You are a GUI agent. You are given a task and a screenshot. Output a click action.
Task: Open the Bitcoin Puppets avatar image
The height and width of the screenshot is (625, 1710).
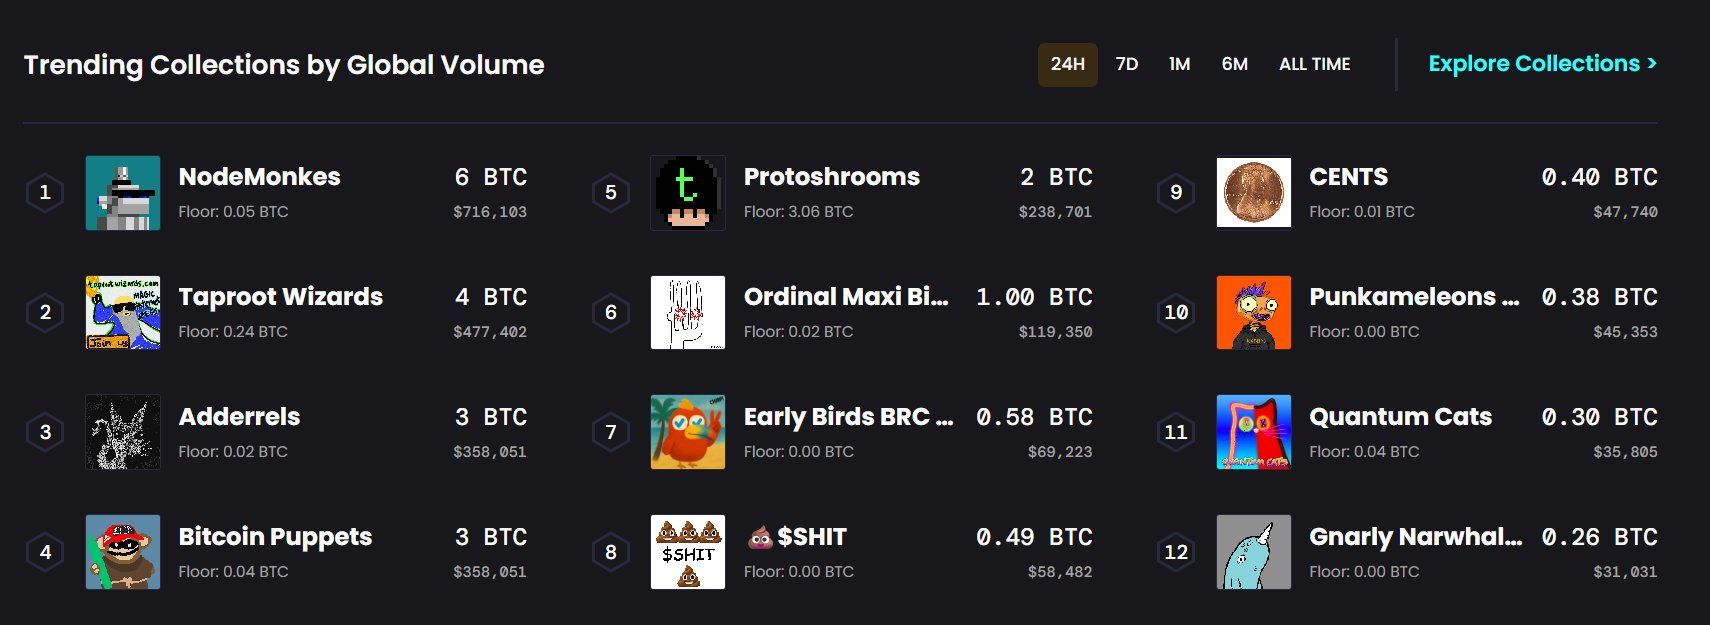pyautogui.click(x=123, y=552)
